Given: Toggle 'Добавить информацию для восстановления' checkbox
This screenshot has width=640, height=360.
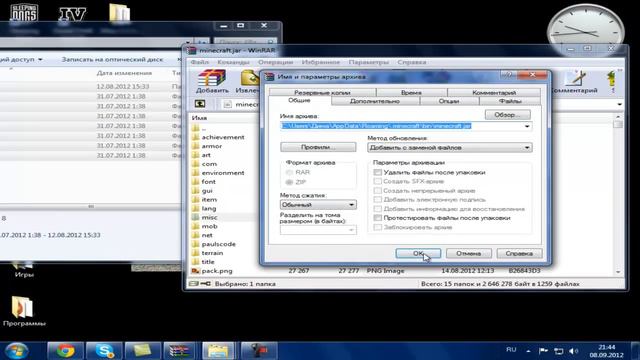Looking at the screenshot, I should click(378, 209).
